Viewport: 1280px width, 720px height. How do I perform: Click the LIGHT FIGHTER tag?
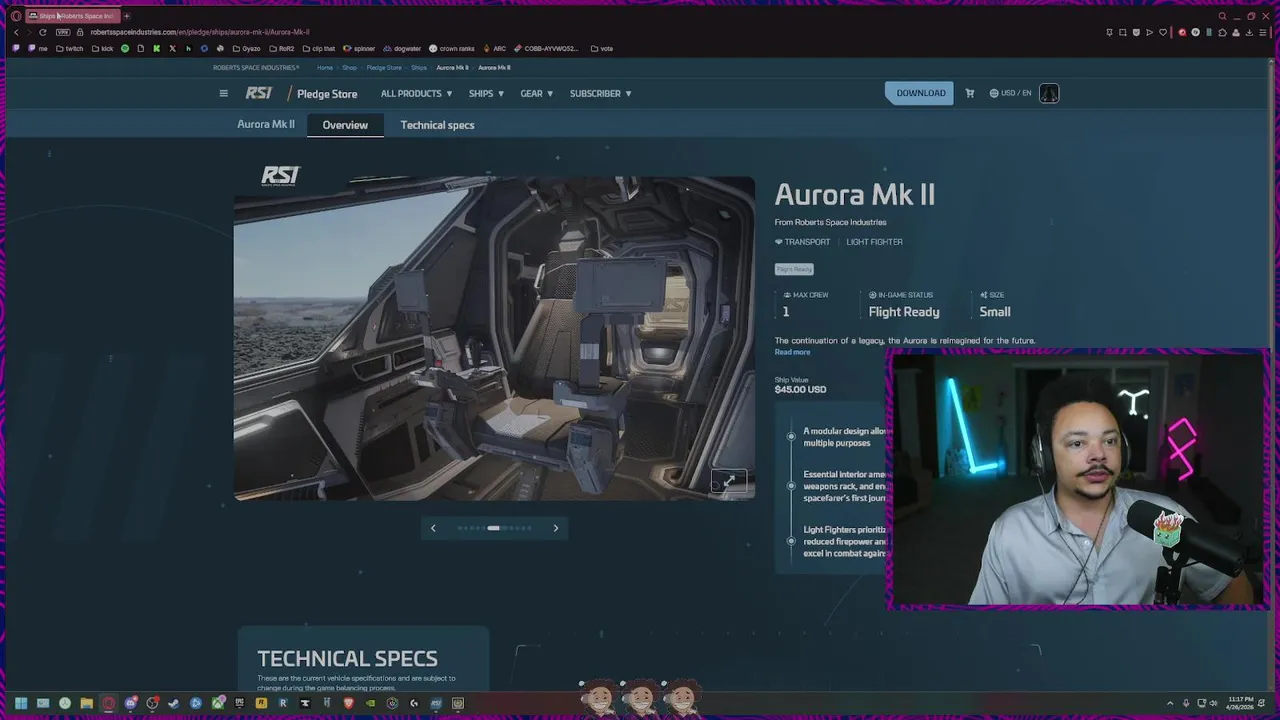[x=874, y=242]
